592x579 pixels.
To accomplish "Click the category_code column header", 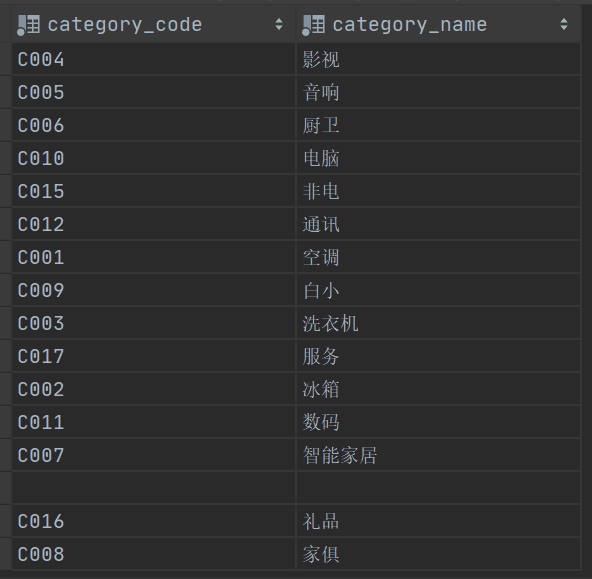I will pyautogui.click(x=153, y=24).
